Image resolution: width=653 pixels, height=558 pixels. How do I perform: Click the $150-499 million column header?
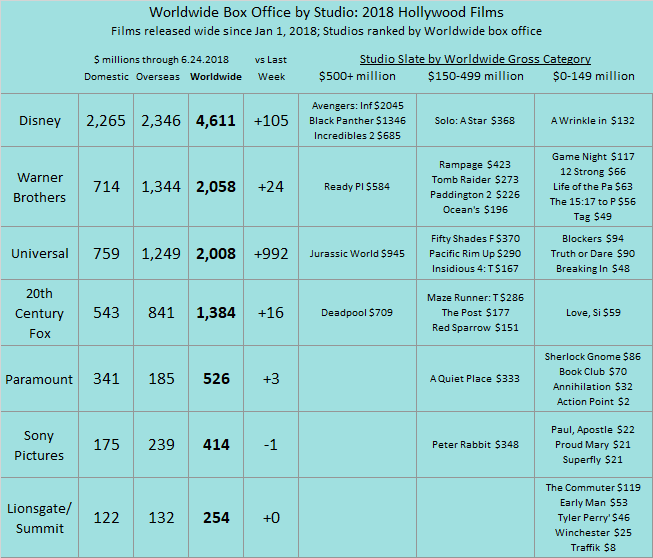click(x=476, y=76)
